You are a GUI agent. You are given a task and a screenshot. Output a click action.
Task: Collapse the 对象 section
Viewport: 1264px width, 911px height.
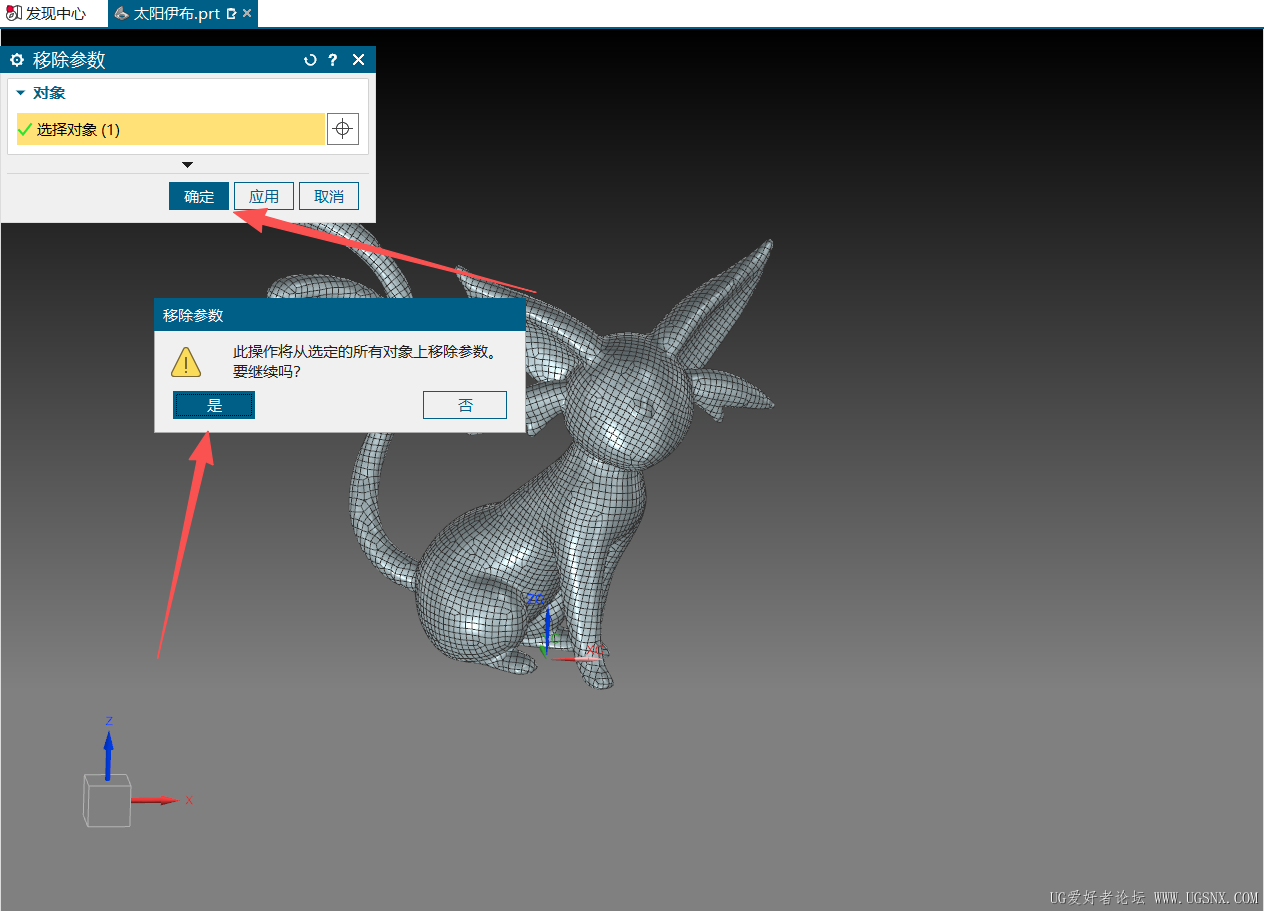pos(21,93)
